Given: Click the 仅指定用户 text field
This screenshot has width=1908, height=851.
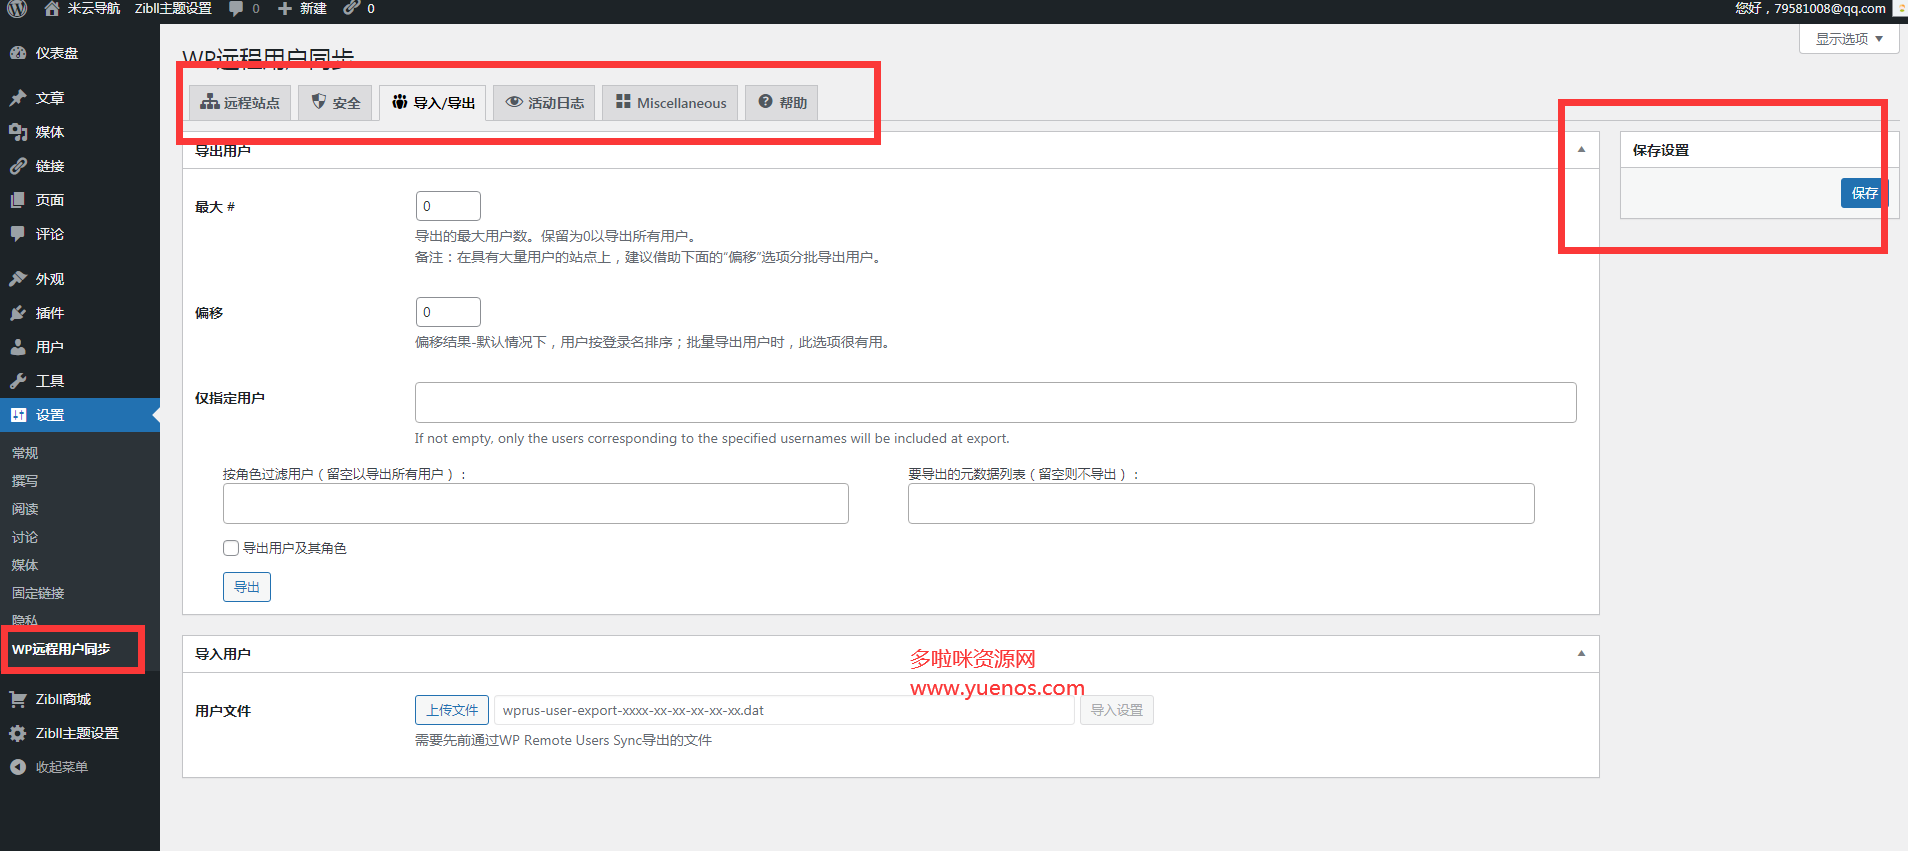Looking at the screenshot, I should pyautogui.click(x=996, y=402).
